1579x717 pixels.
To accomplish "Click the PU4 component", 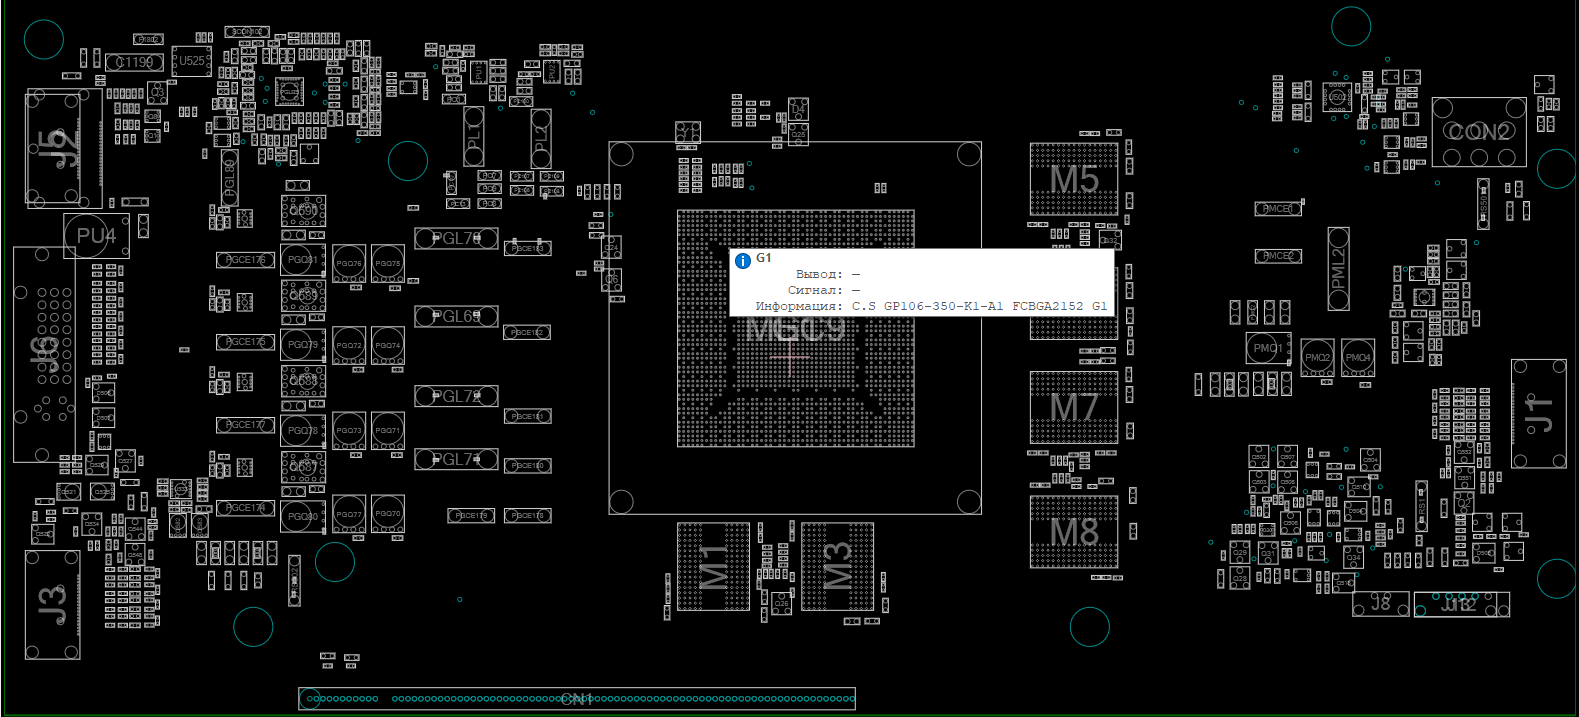I will 96,236.
